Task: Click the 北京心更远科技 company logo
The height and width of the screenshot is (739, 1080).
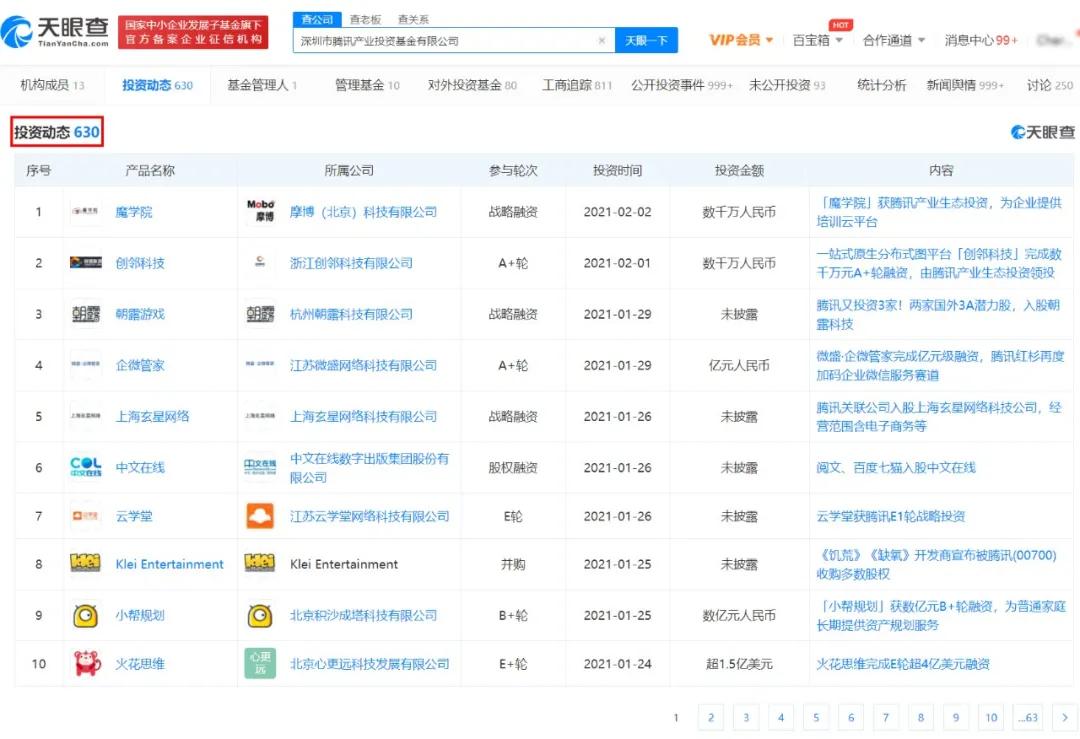Action: (260, 663)
